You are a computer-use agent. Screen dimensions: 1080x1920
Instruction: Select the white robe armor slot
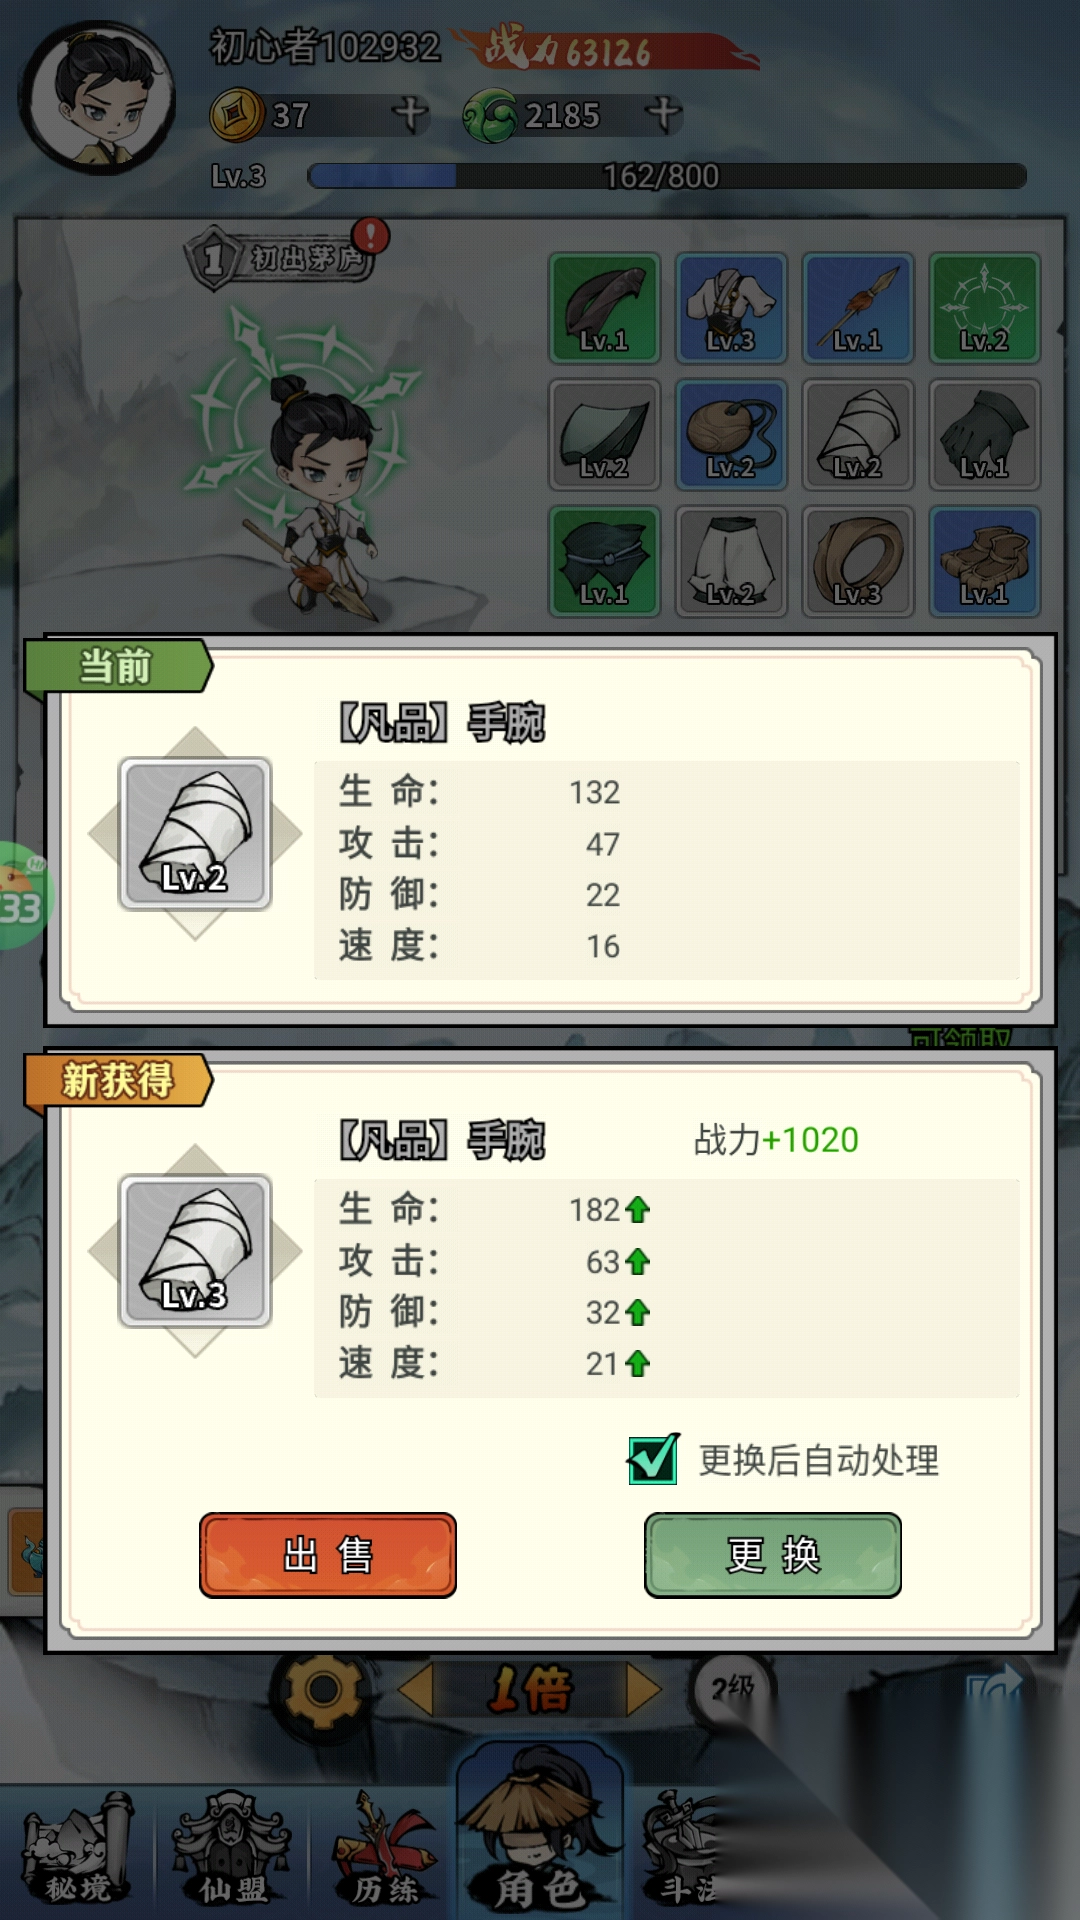click(731, 308)
